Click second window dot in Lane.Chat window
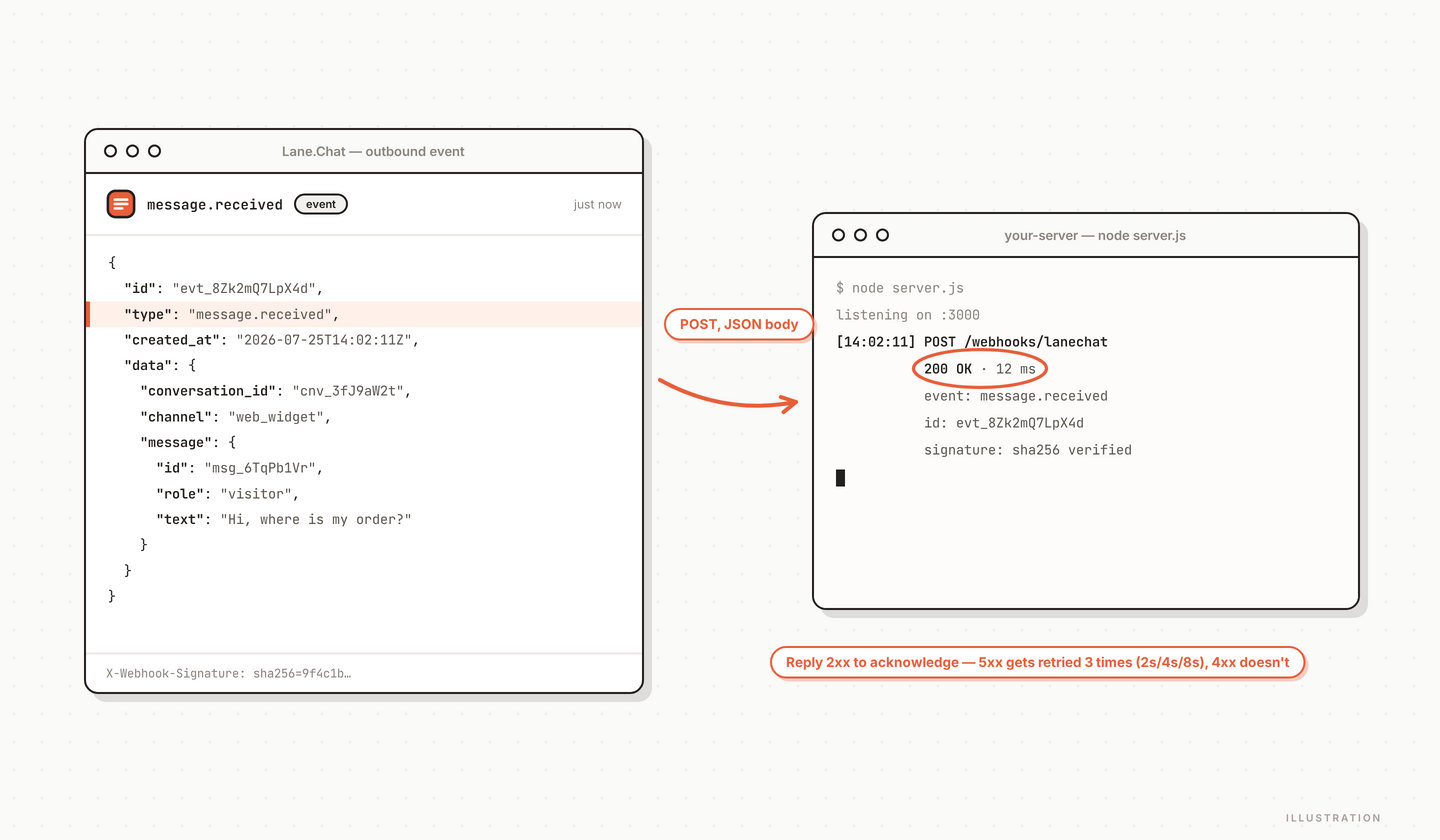The width and height of the screenshot is (1440, 840). click(132, 151)
